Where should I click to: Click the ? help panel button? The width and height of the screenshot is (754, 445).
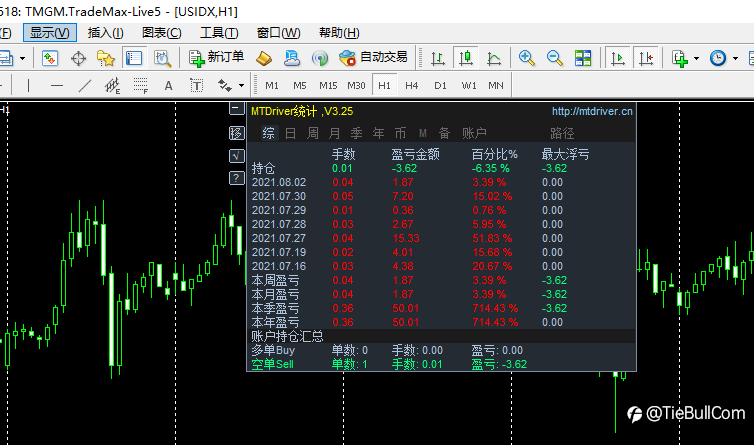pyautogui.click(x=237, y=178)
